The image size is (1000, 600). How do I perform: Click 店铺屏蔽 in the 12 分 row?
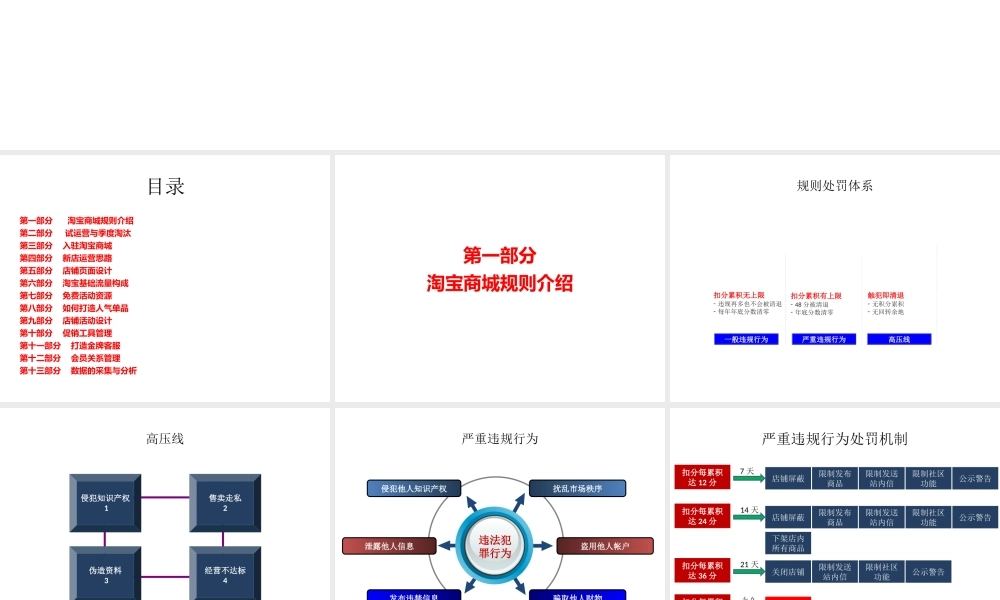[788, 478]
